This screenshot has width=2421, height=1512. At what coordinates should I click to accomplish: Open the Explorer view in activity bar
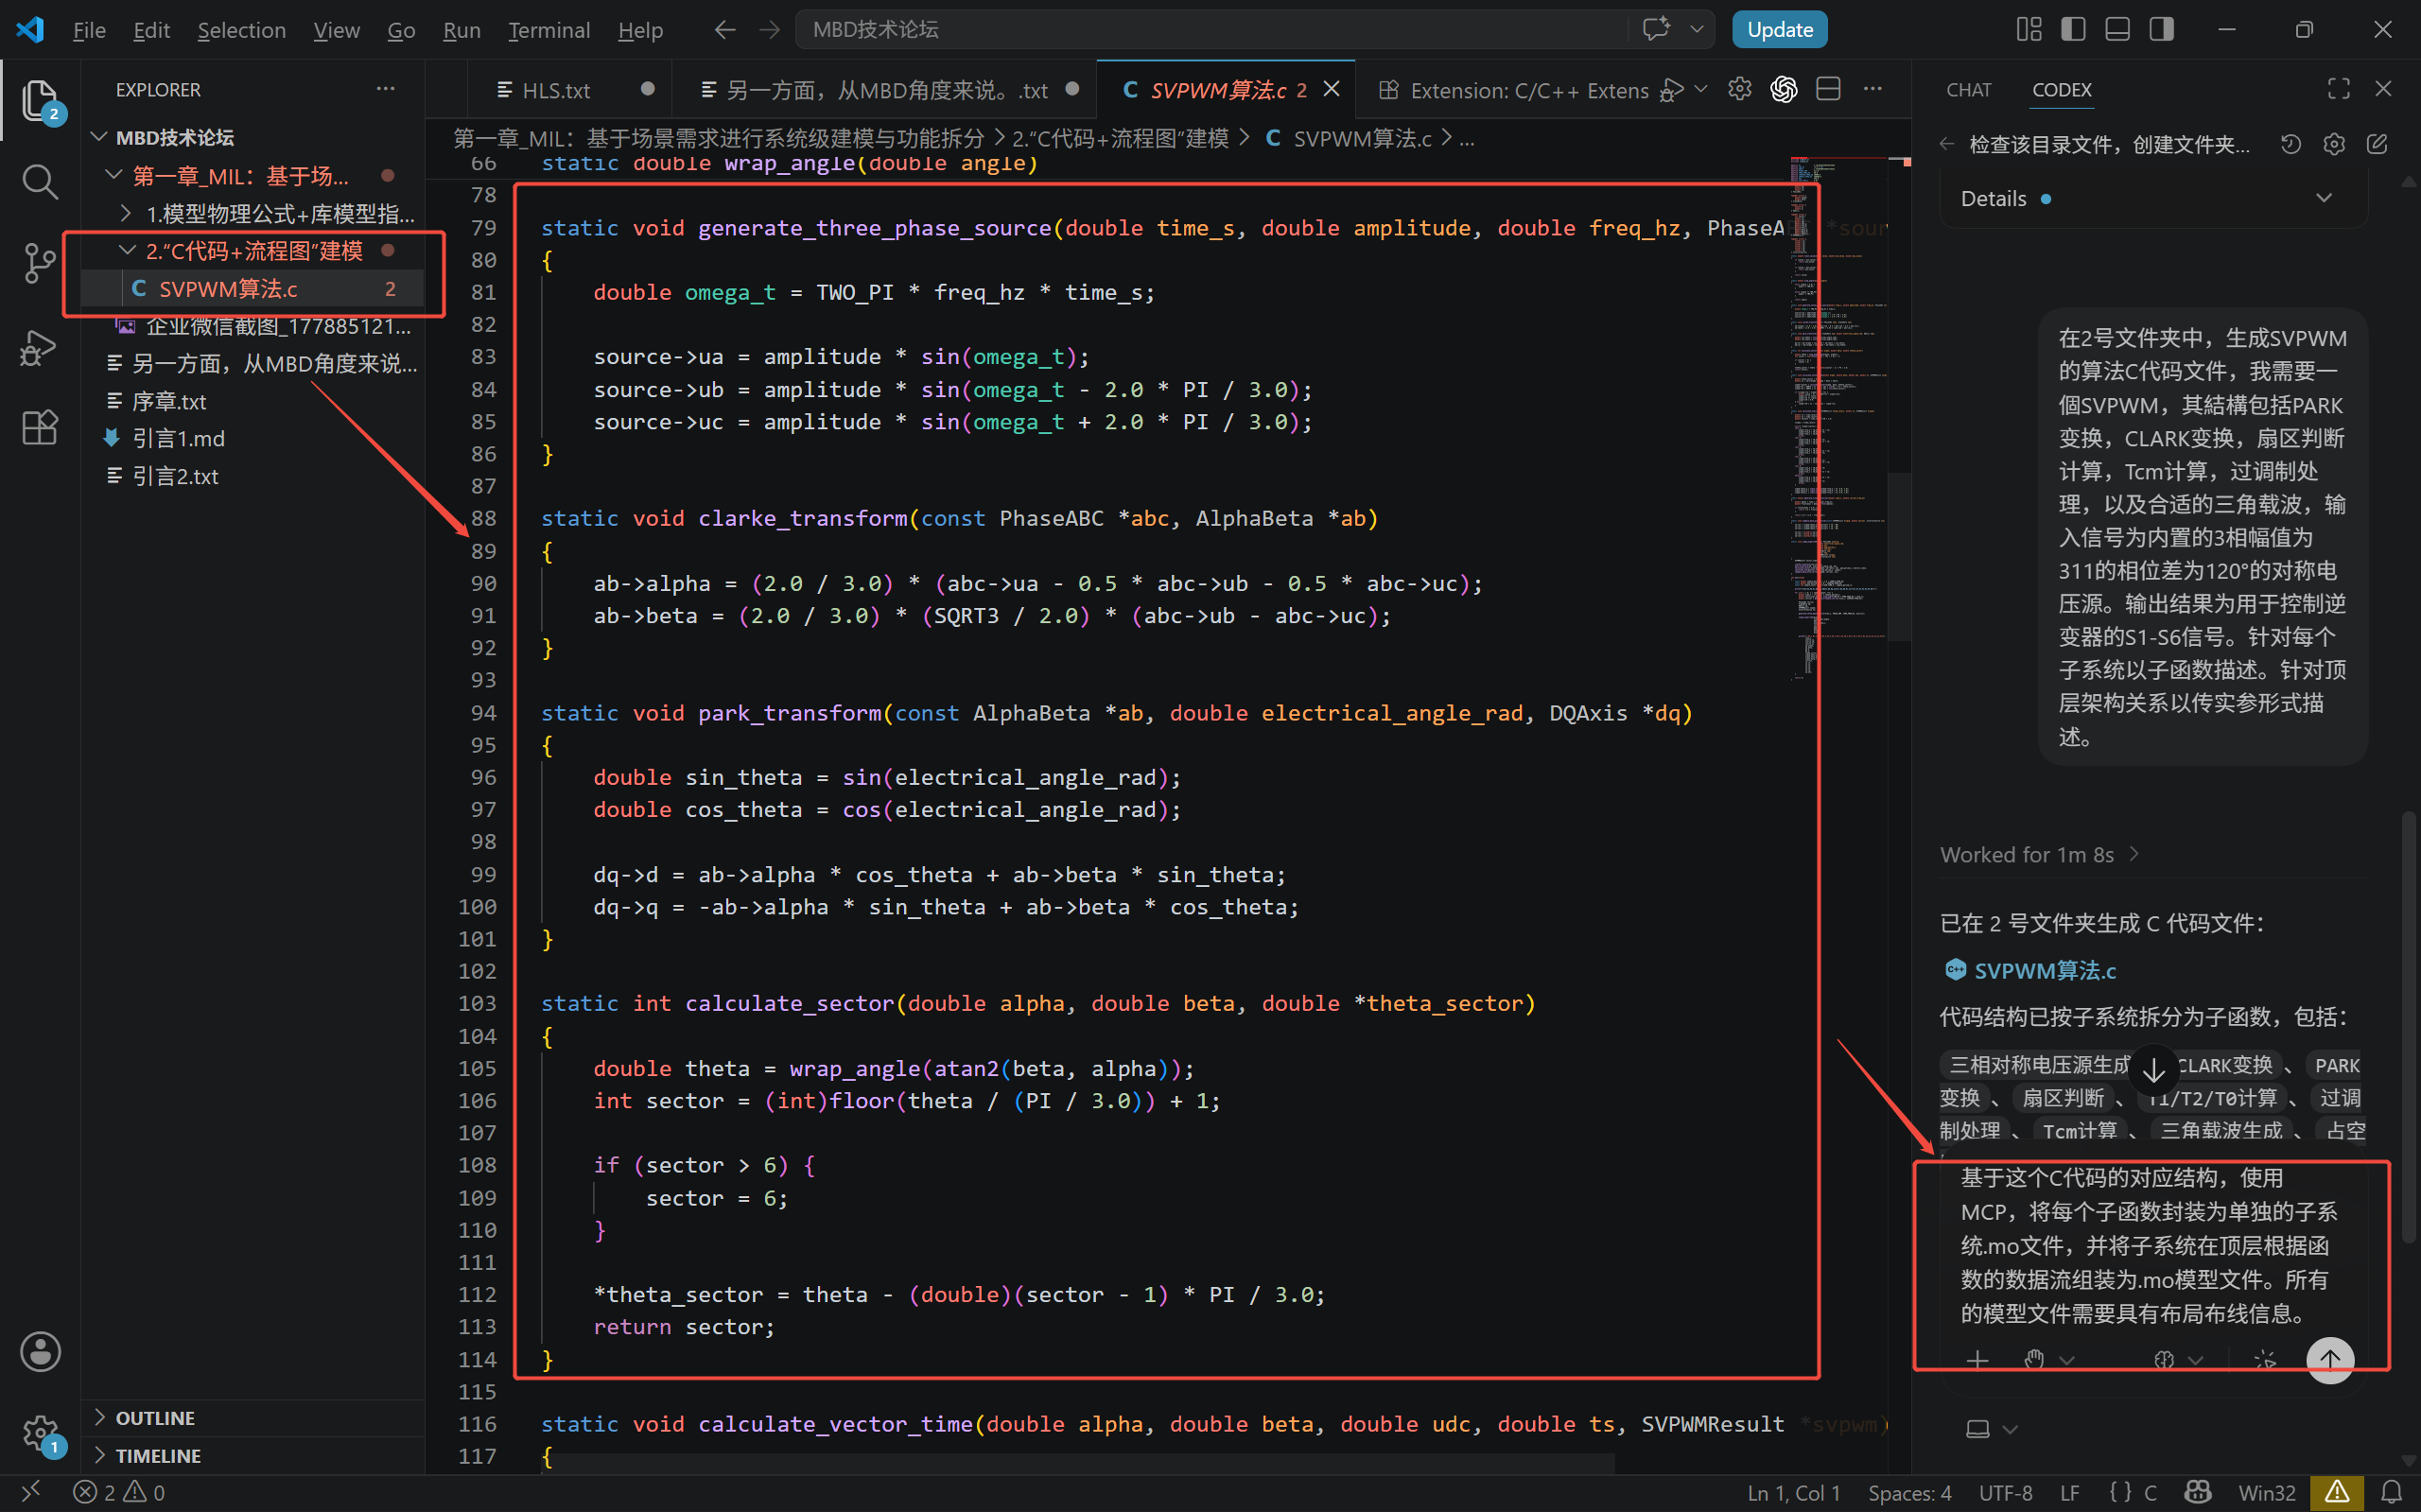[x=40, y=100]
